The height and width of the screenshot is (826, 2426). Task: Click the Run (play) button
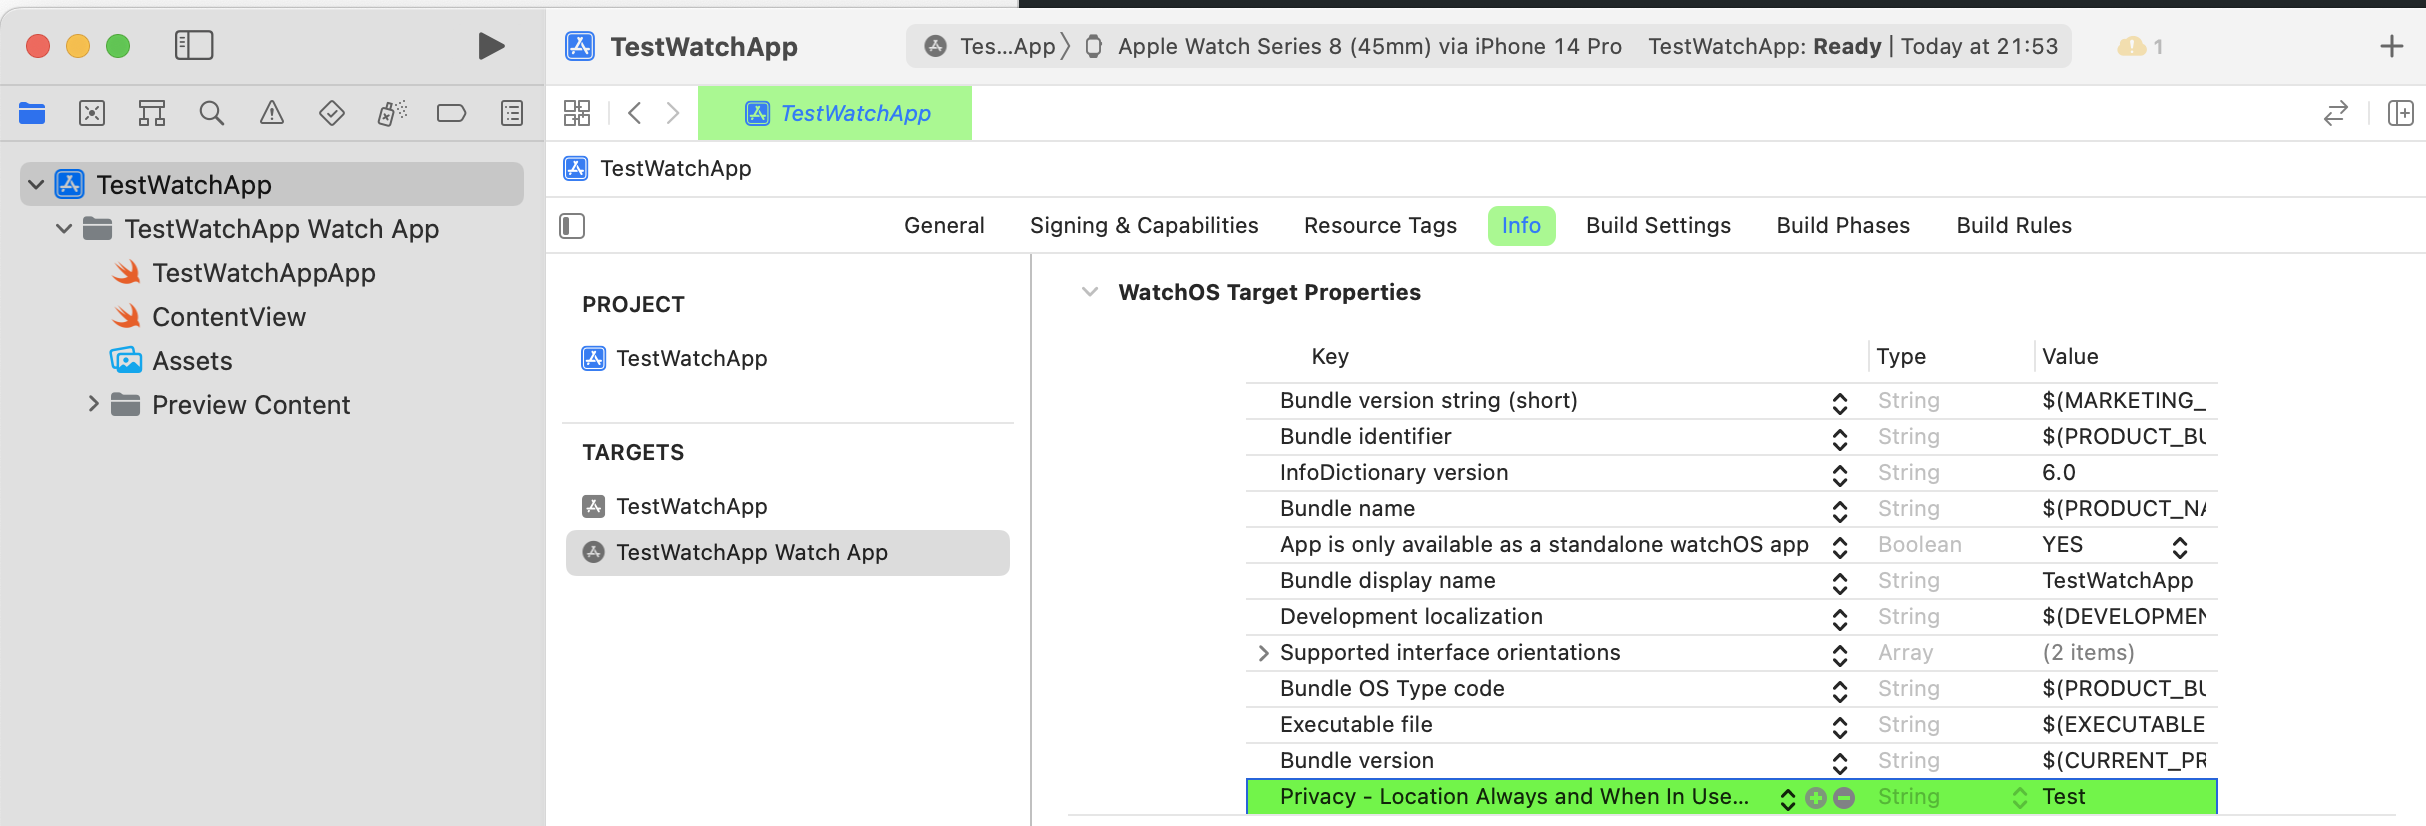coord(490,46)
